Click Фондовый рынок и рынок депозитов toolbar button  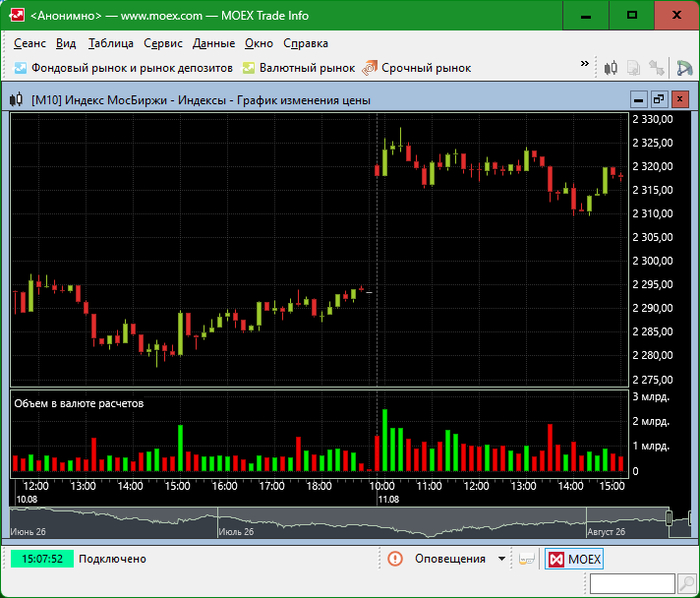pos(124,68)
